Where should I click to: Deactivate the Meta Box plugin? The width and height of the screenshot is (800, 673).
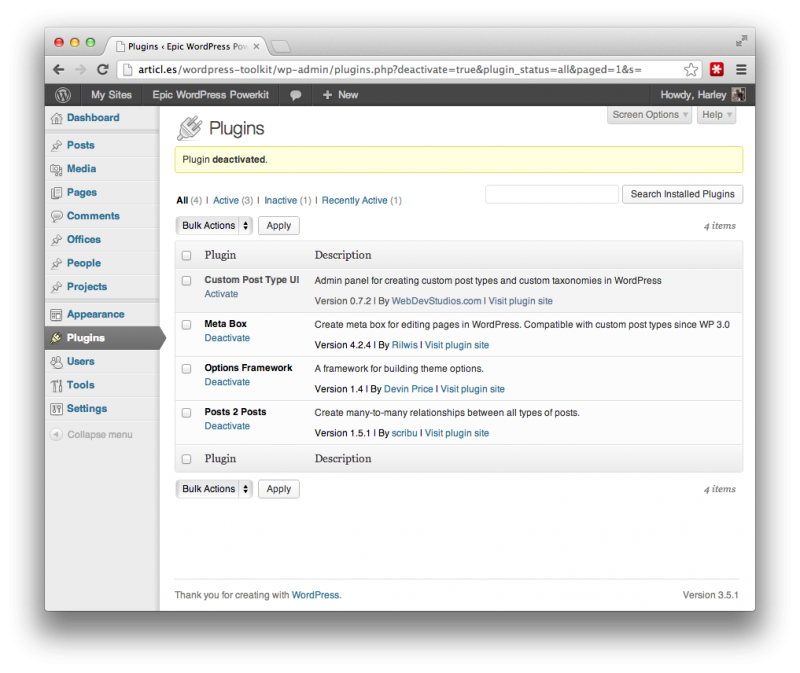227,338
